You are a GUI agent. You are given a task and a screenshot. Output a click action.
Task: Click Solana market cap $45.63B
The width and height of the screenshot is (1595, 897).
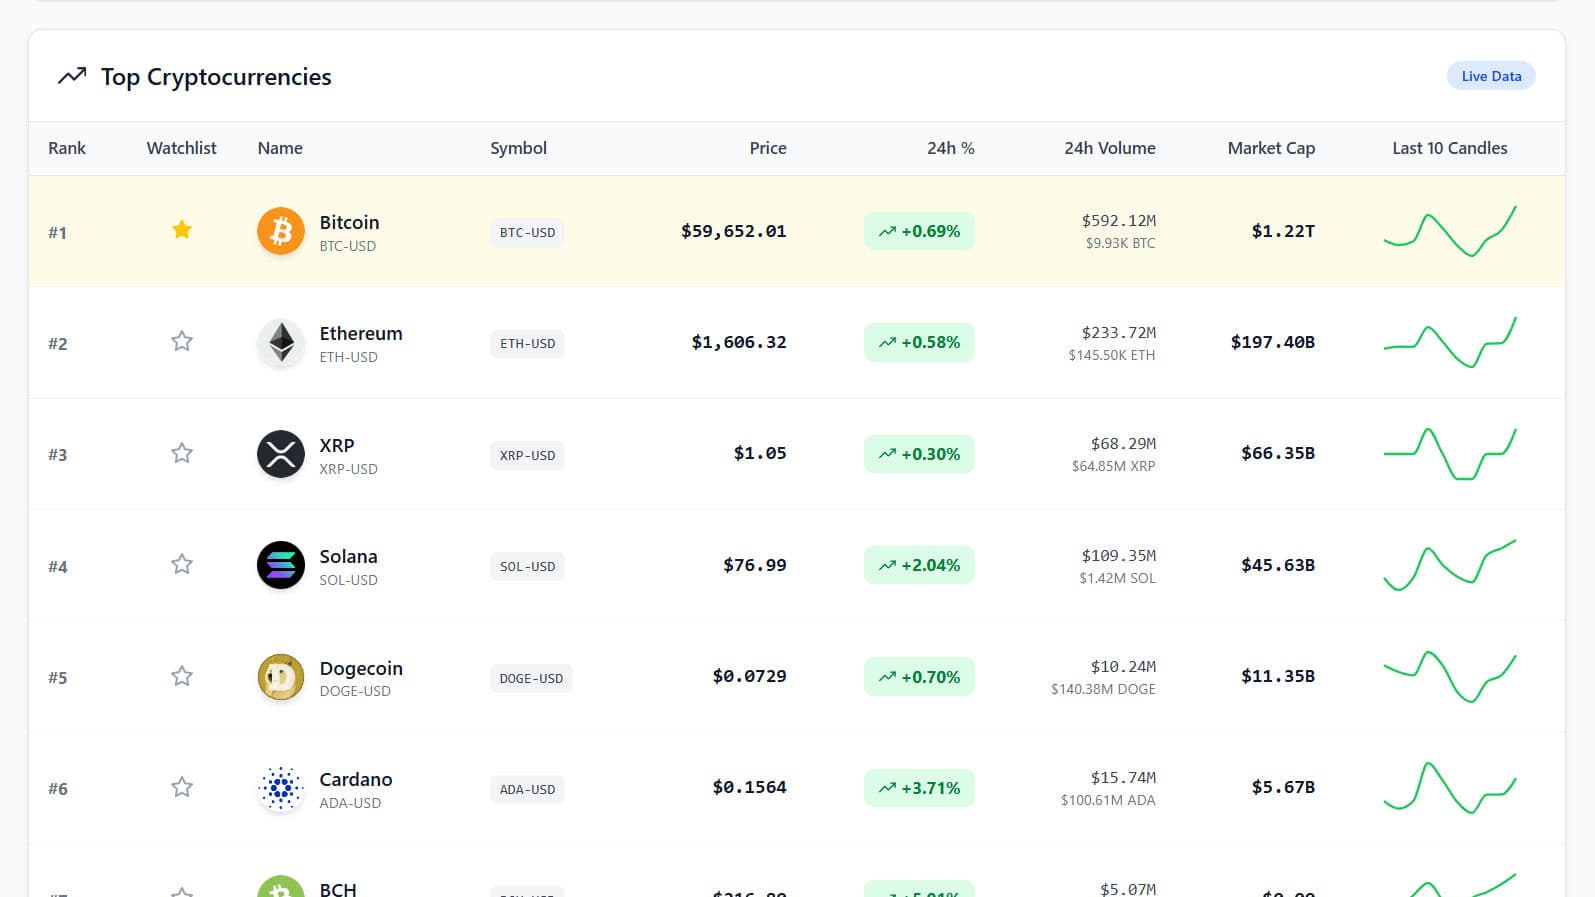(1278, 565)
